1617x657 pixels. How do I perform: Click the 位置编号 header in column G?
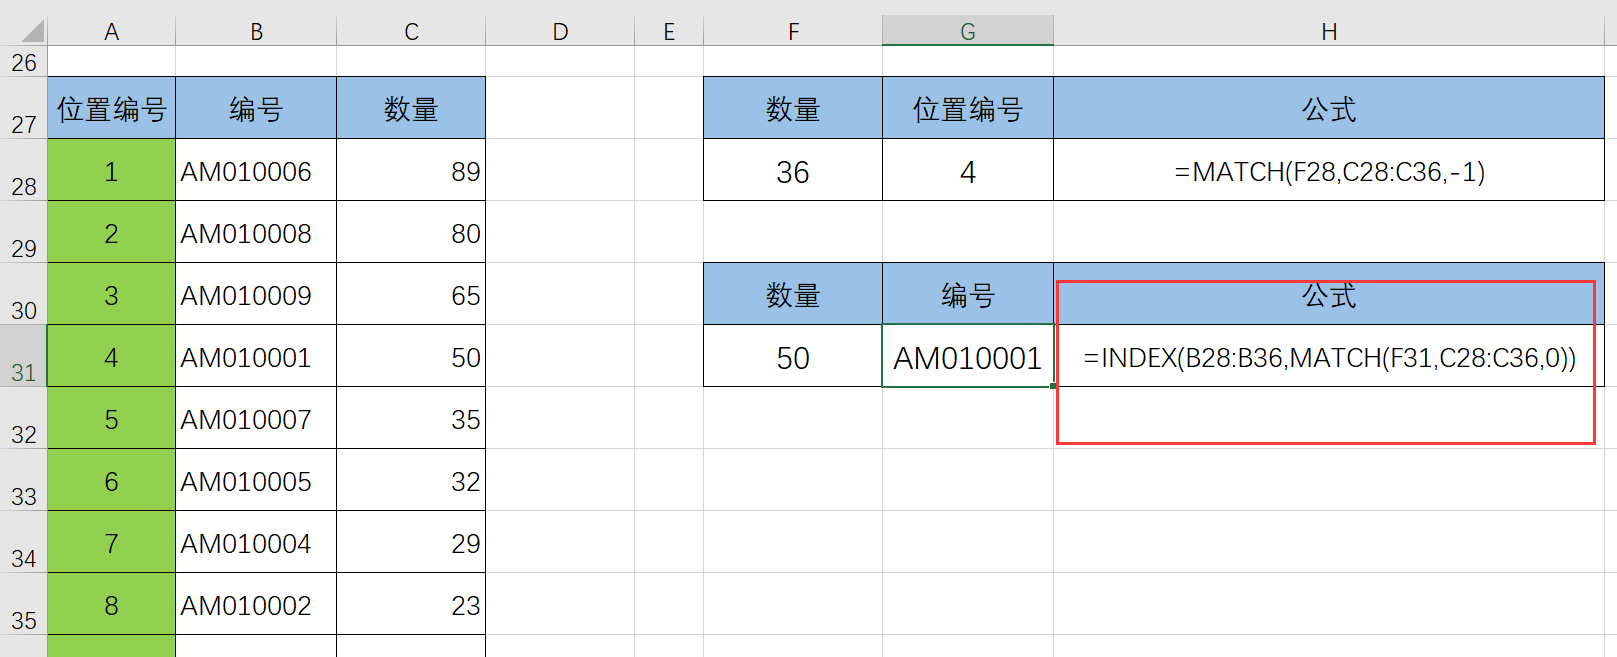coord(968,108)
